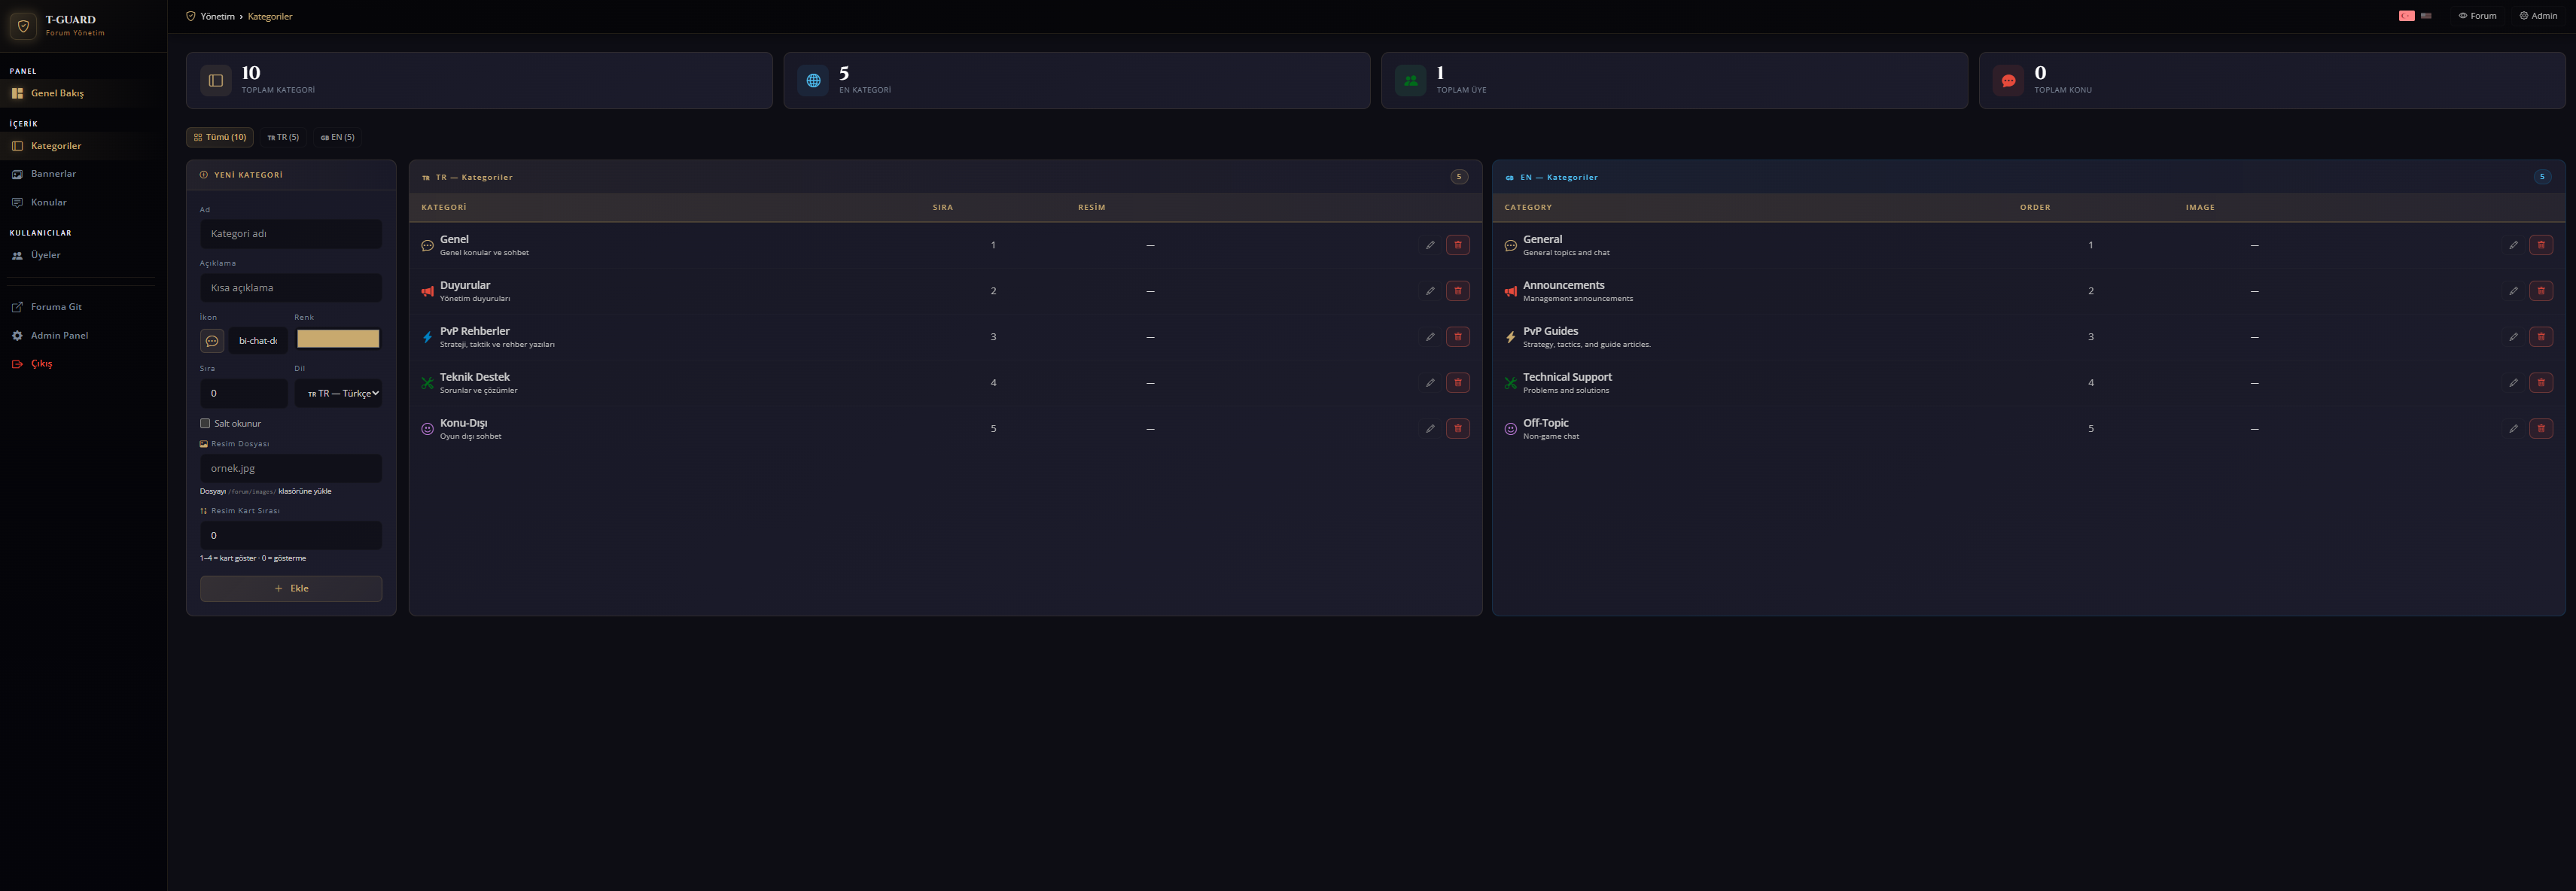
Task: Open the Forum link in top bar
Action: [x=2477, y=16]
